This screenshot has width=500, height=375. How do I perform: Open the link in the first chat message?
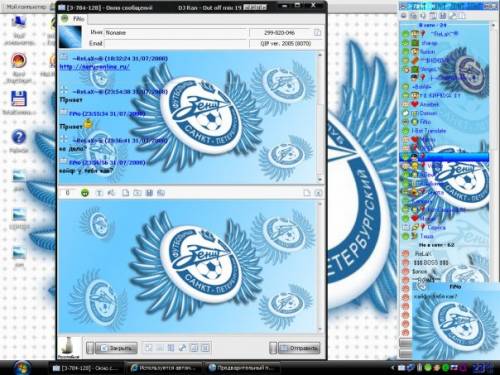coord(95,67)
